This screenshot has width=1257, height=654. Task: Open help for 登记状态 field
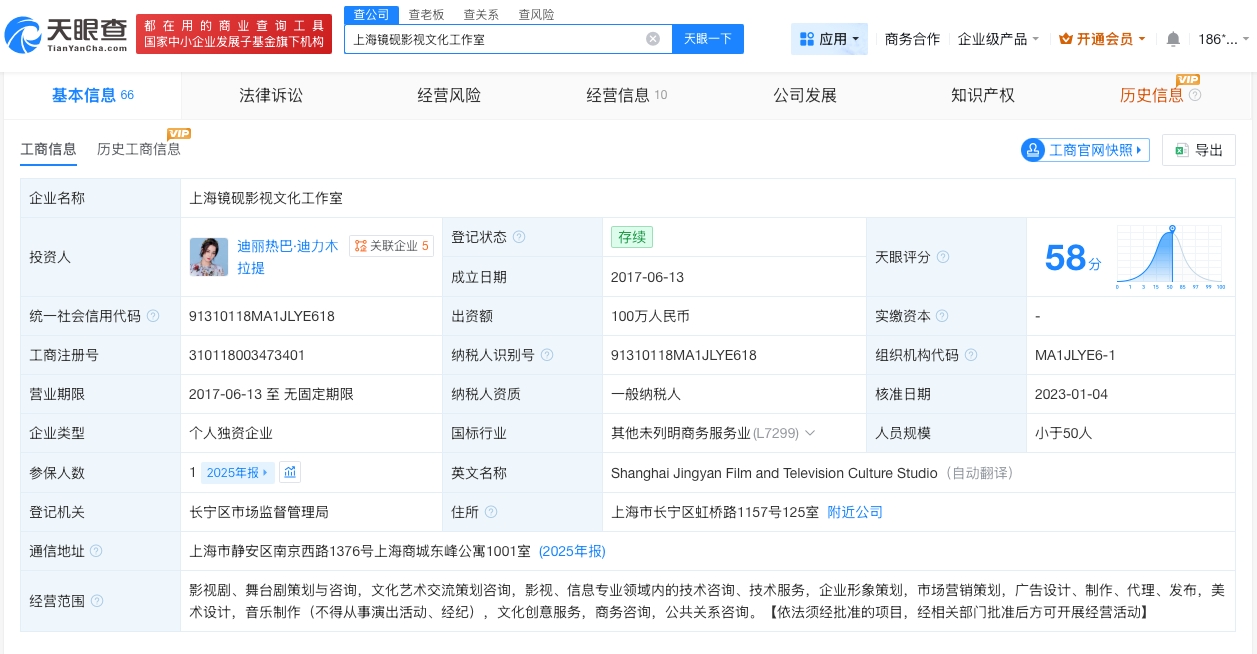click(x=519, y=237)
